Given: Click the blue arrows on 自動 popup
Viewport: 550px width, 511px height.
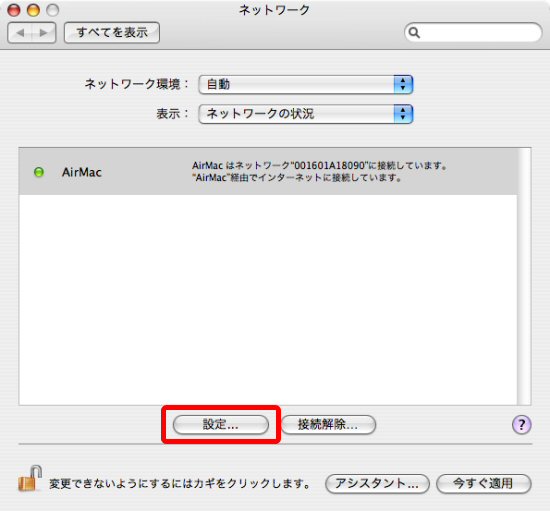Looking at the screenshot, I should coord(403,84).
